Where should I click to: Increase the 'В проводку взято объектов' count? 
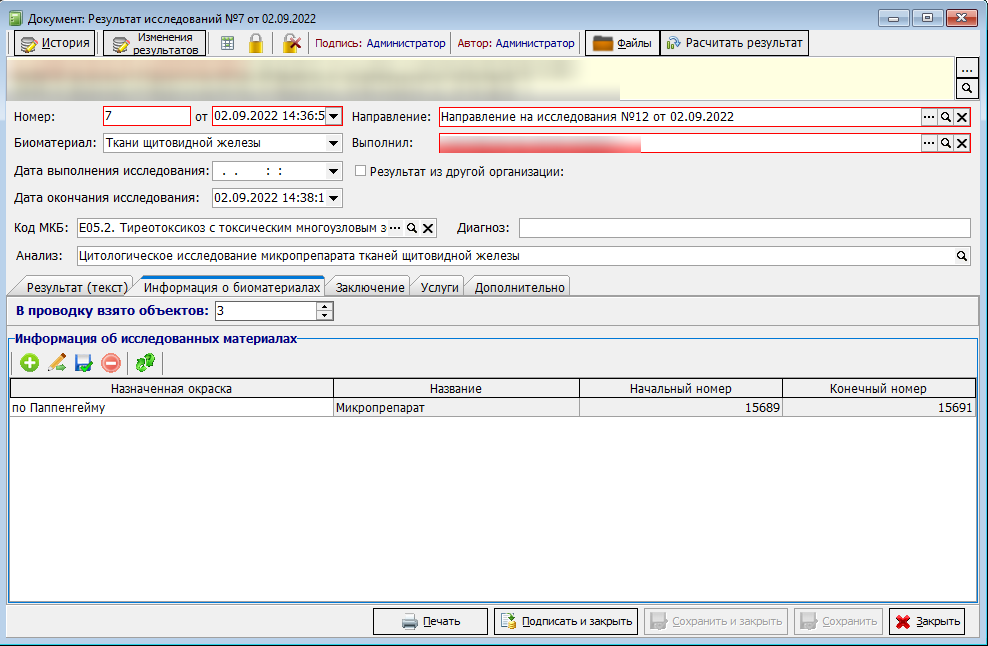point(324,307)
